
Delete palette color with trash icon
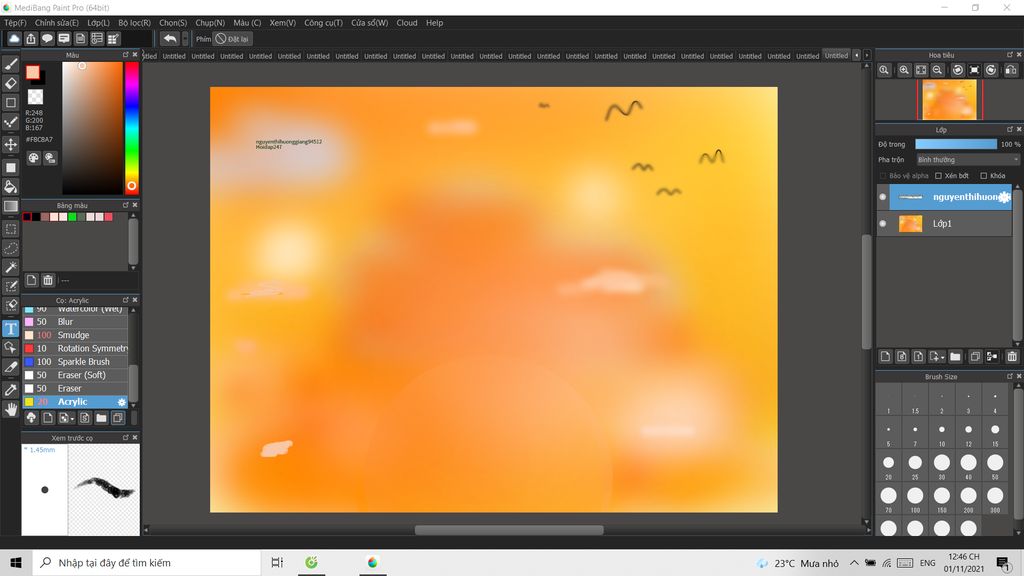(48, 280)
